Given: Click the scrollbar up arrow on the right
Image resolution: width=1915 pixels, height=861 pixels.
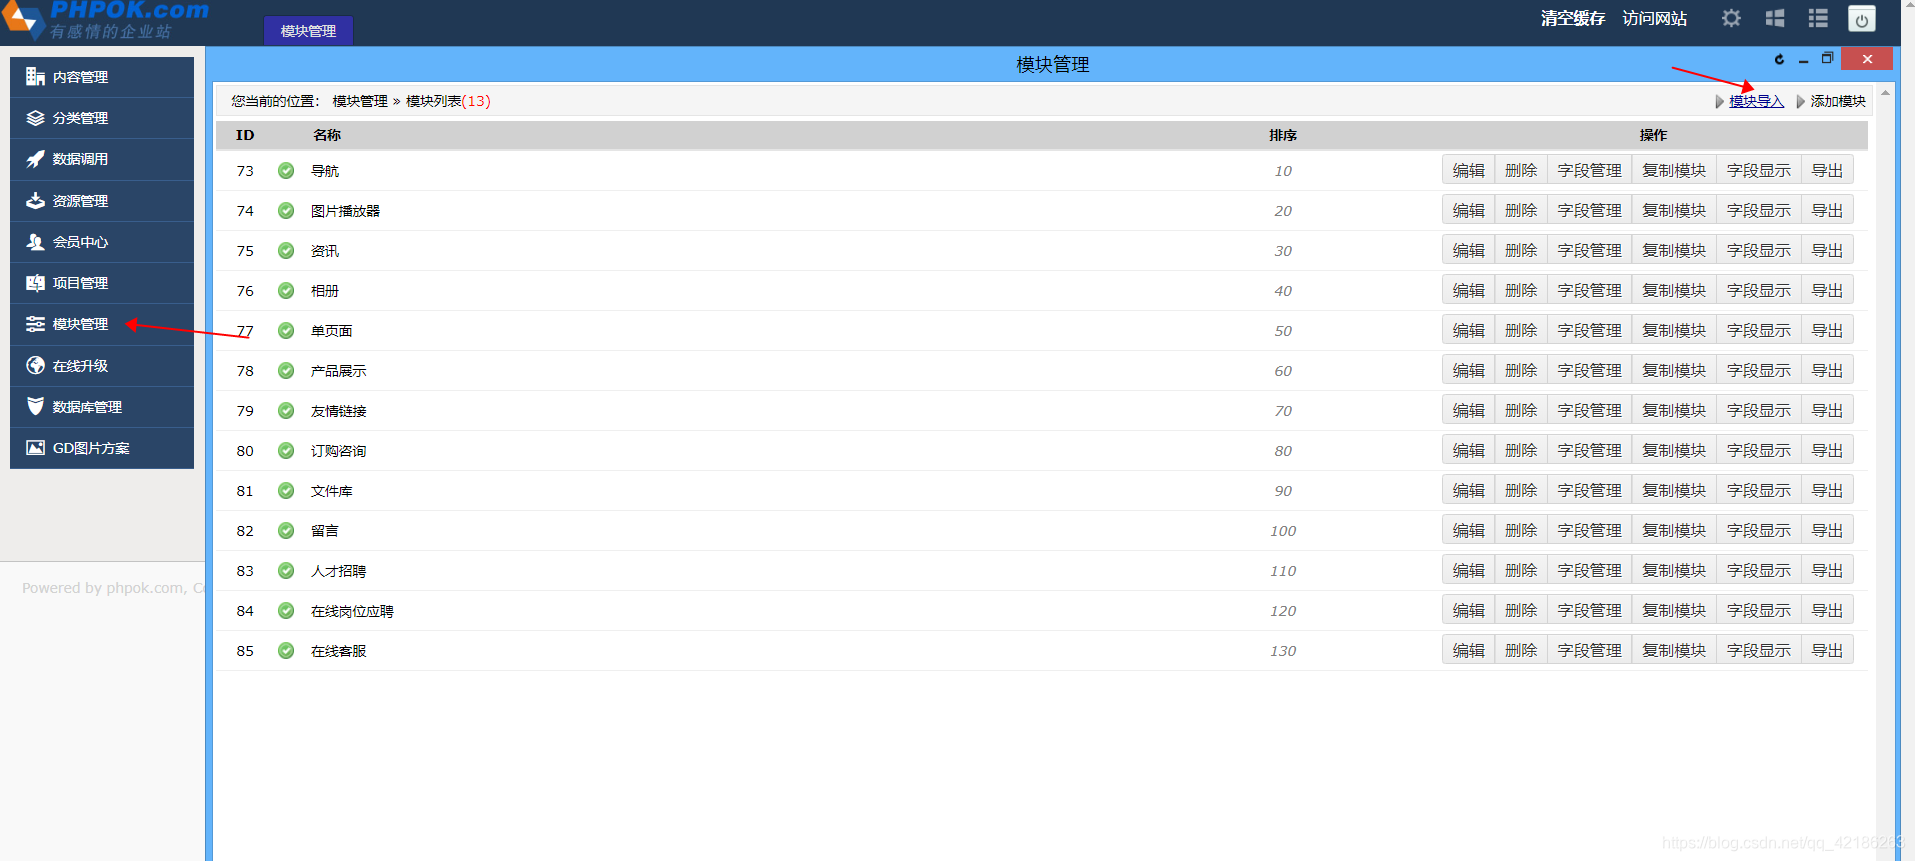Looking at the screenshot, I should point(1885,92).
